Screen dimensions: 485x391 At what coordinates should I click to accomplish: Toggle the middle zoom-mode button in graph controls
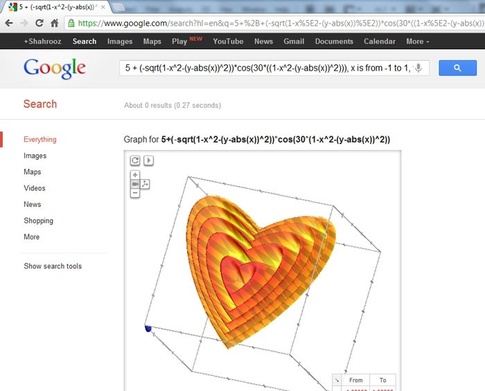pos(135,184)
